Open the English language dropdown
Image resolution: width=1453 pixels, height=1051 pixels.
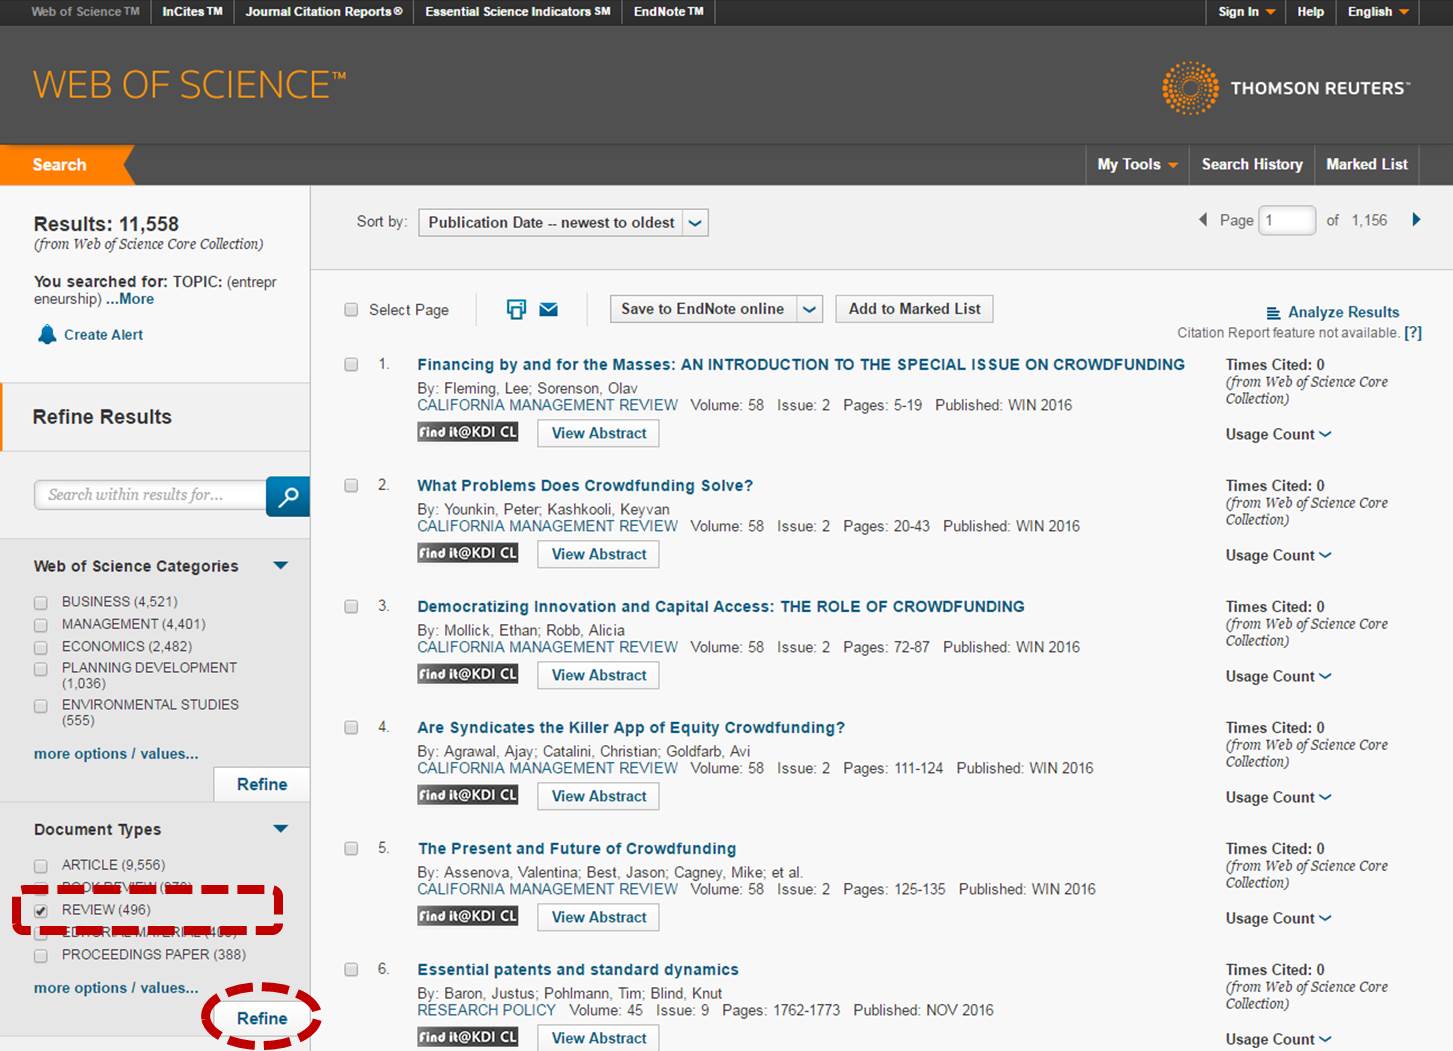coord(1378,12)
